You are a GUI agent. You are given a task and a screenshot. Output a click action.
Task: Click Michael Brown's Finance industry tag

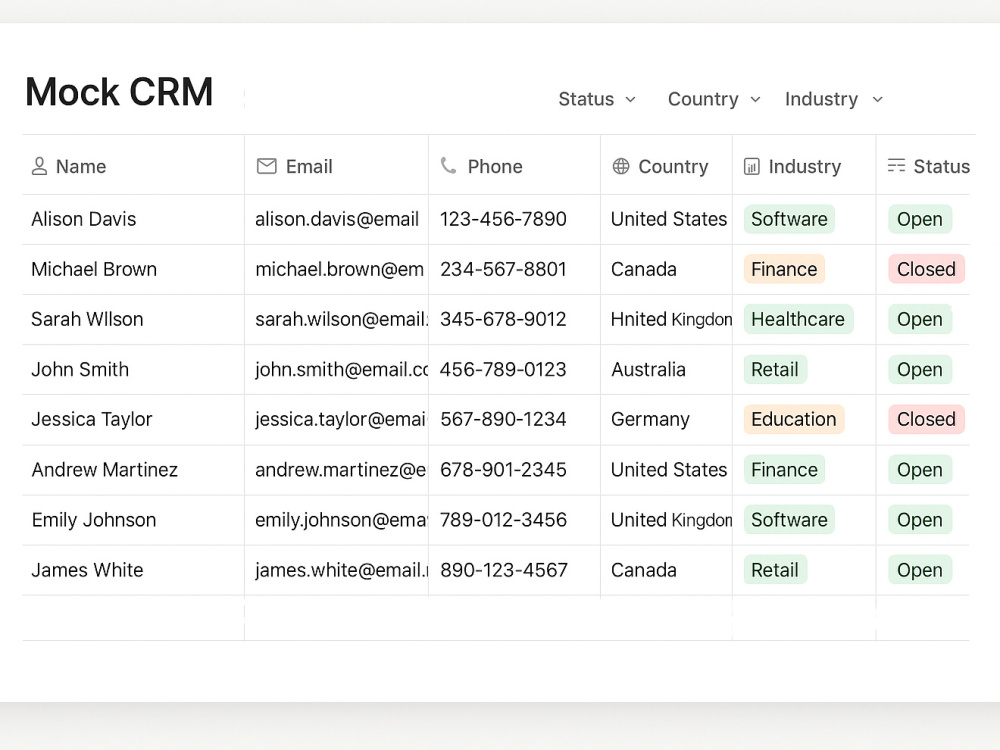point(784,269)
